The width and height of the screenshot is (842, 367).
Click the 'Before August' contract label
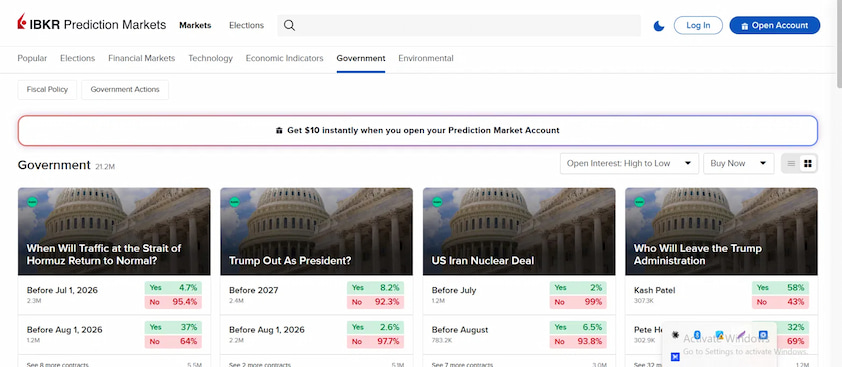point(460,330)
